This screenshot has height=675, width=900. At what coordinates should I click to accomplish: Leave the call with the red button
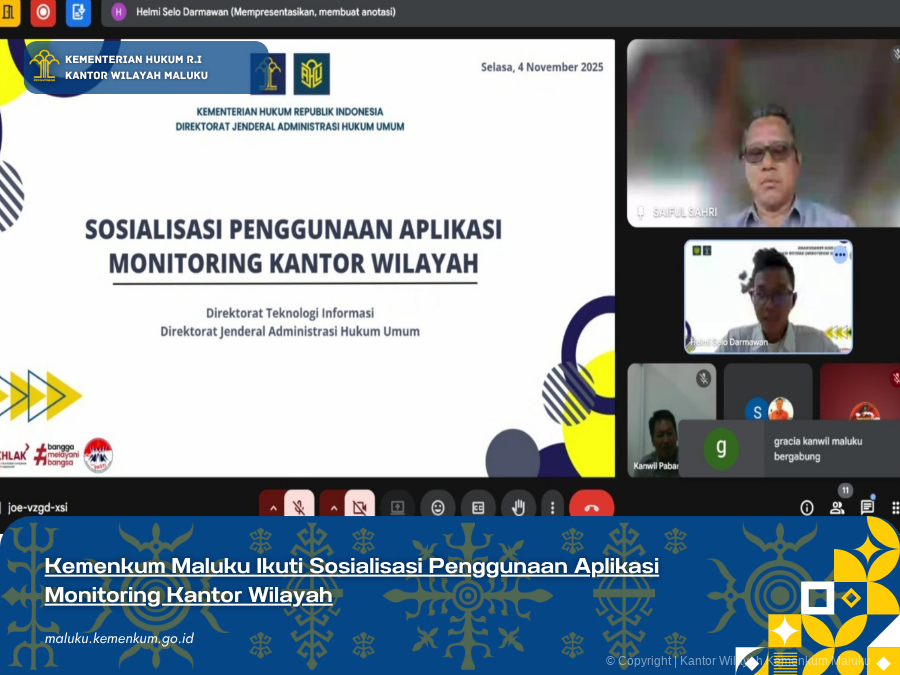coord(591,506)
